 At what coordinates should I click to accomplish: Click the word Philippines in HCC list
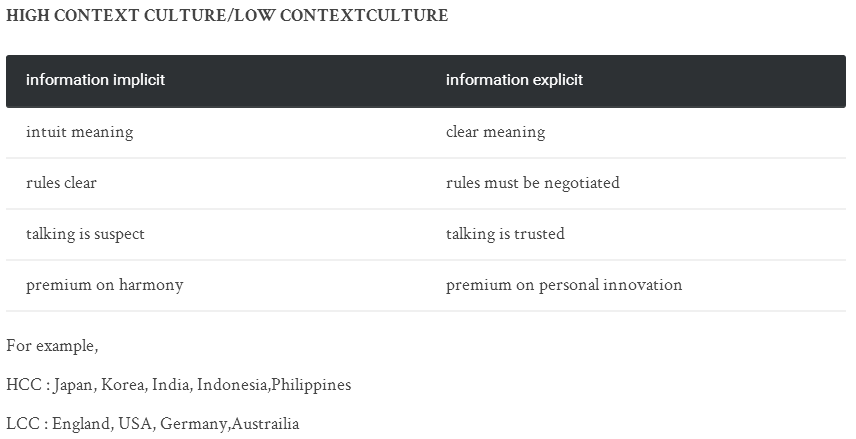click(311, 385)
